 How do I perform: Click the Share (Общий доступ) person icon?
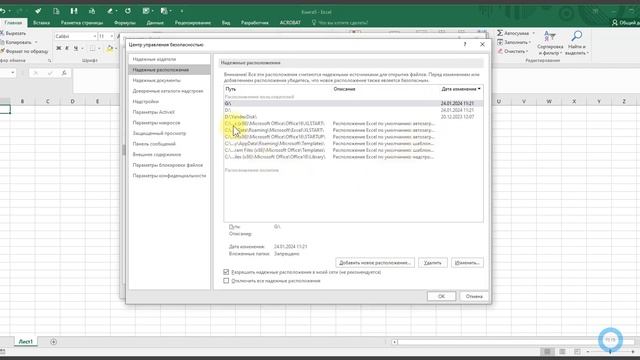615,23
